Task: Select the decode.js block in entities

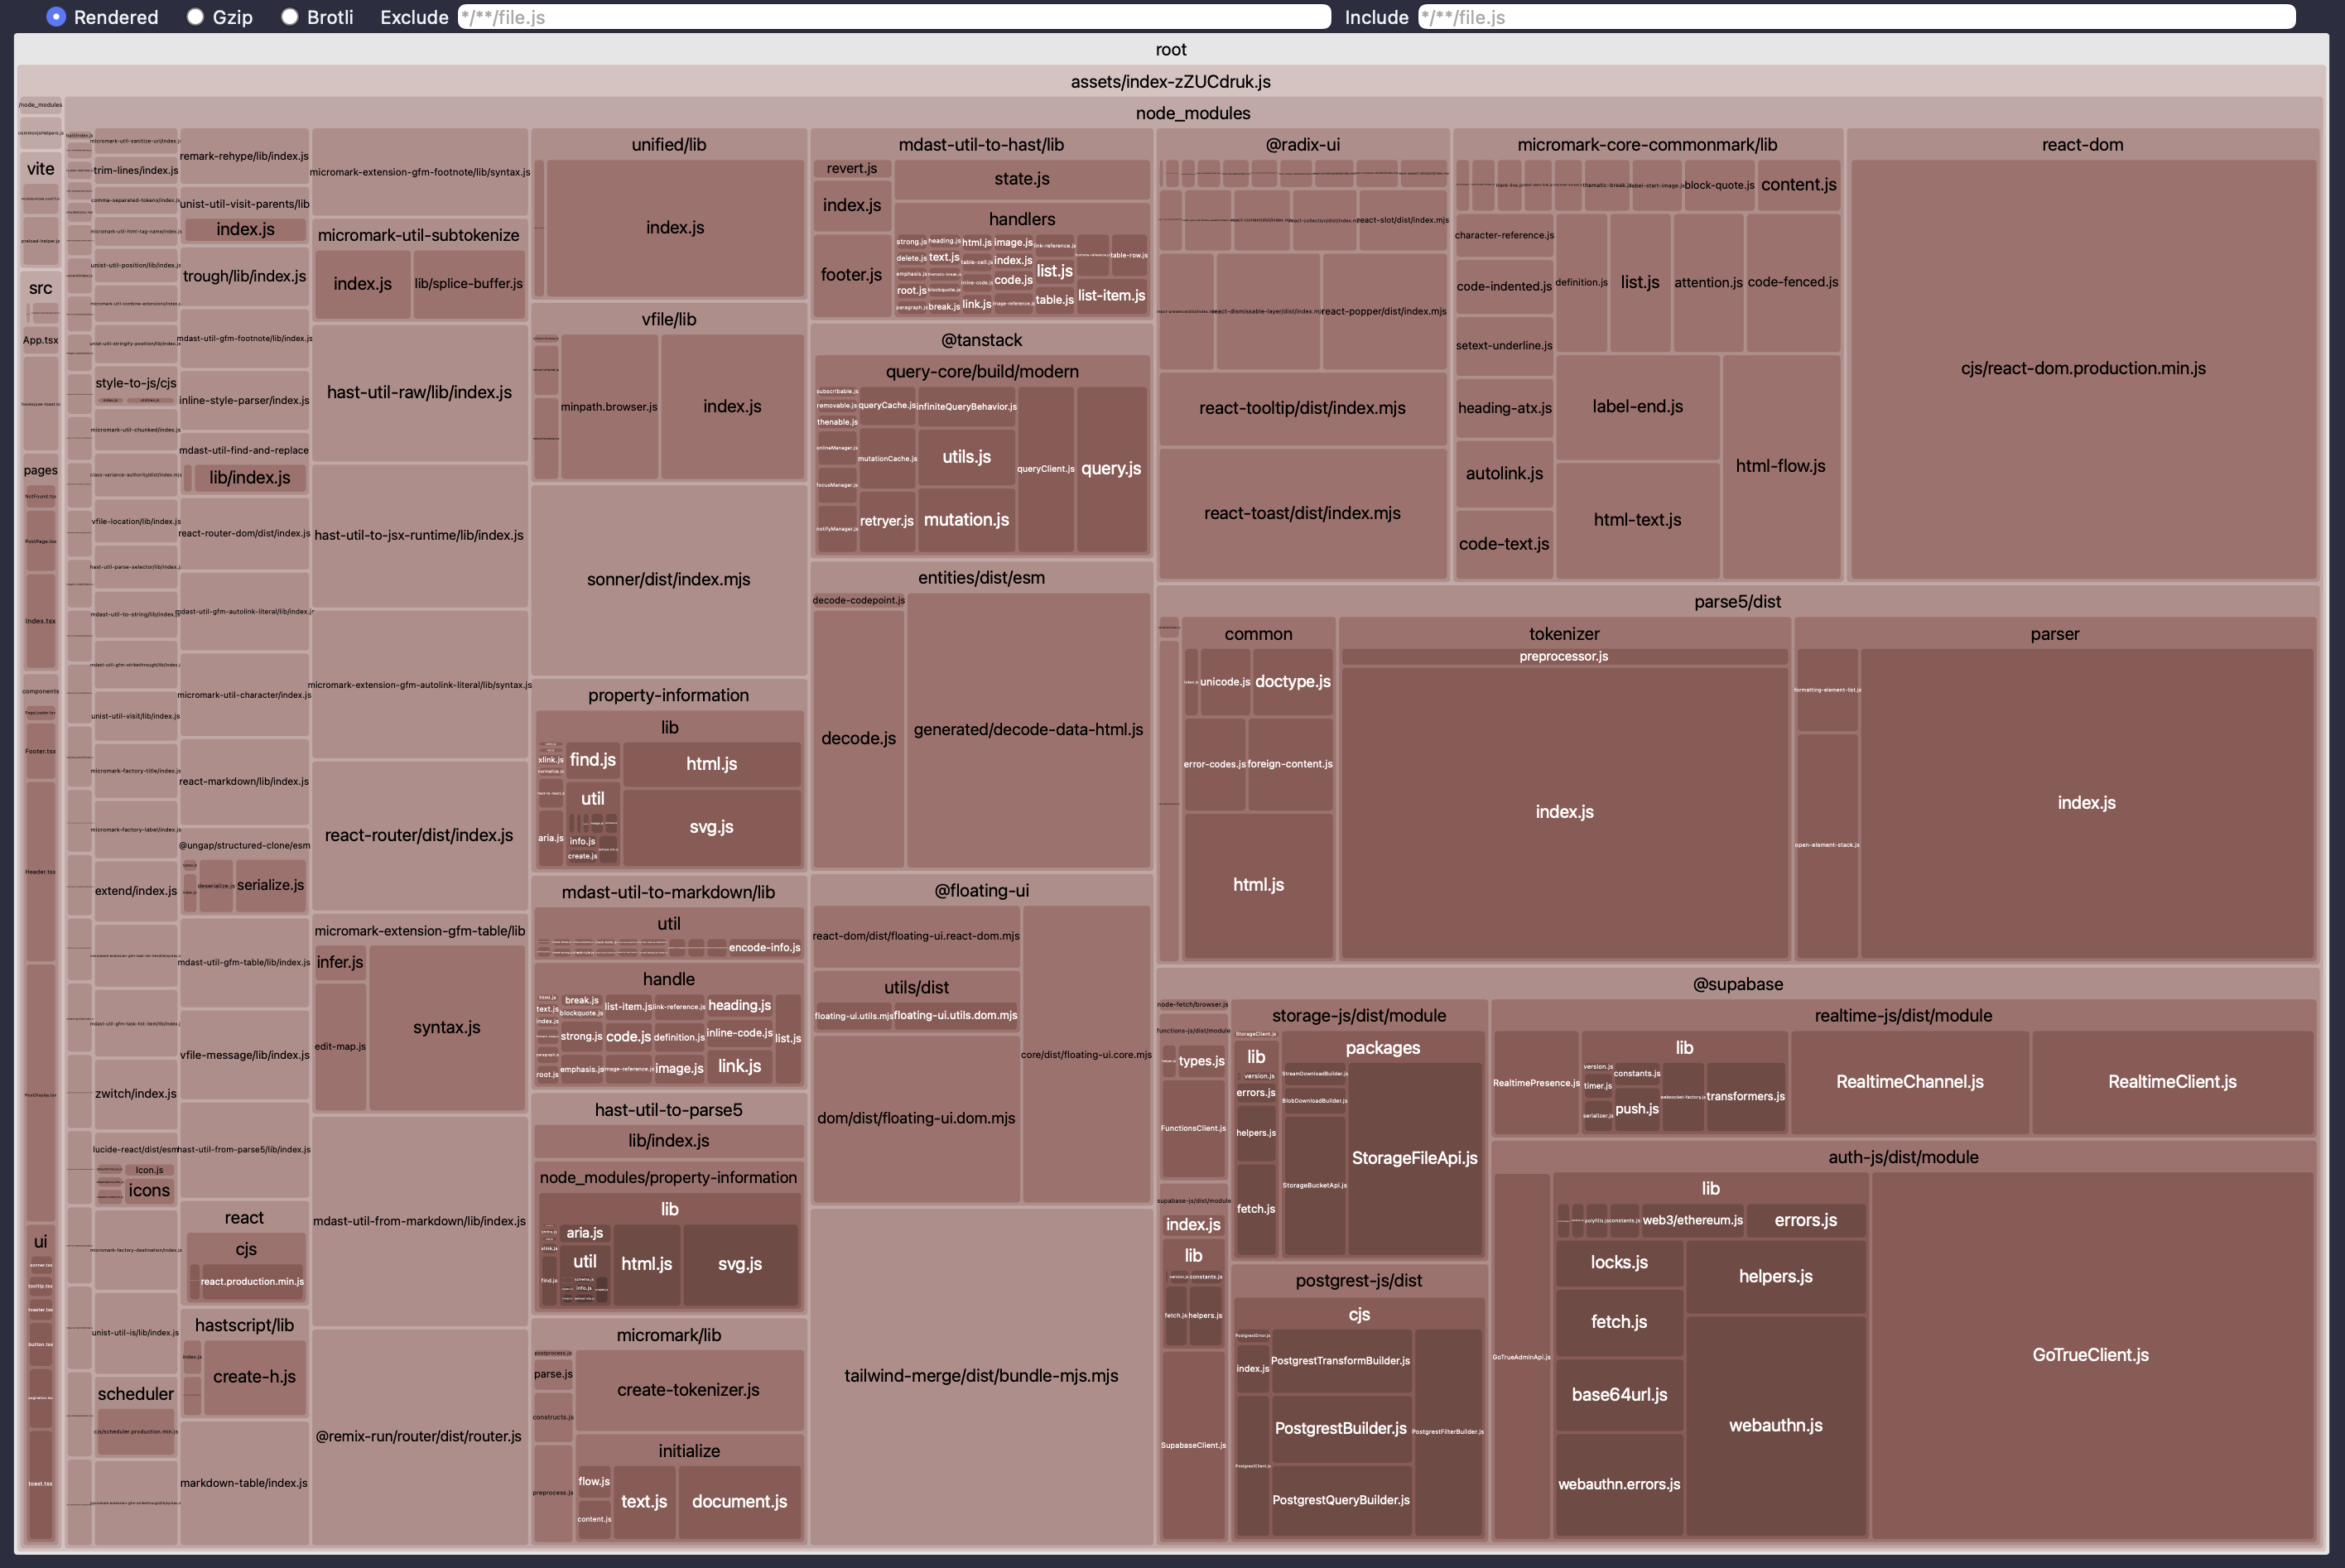Action: [x=858, y=739]
